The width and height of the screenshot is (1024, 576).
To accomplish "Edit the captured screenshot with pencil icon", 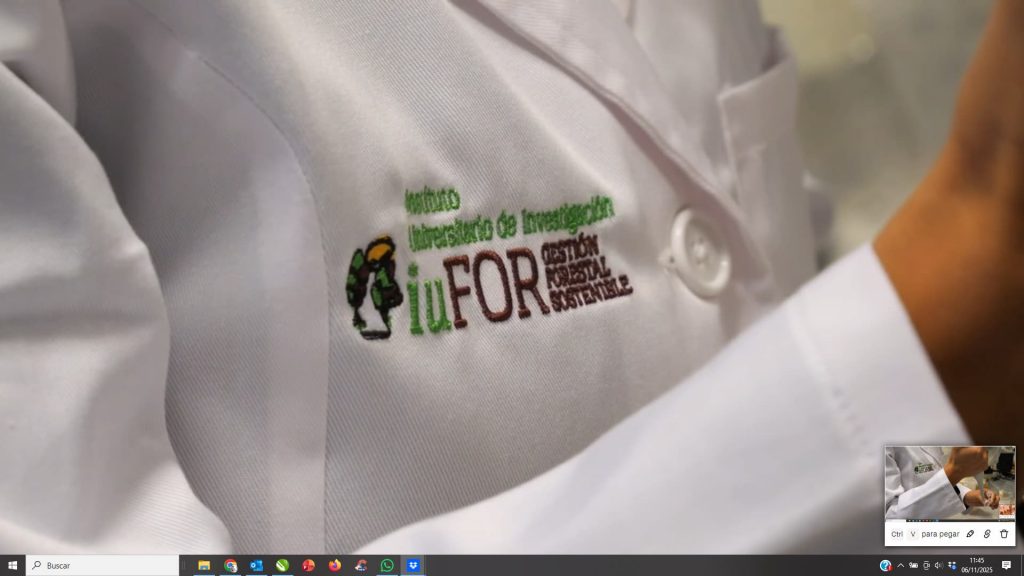I will pyautogui.click(x=970, y=534).
